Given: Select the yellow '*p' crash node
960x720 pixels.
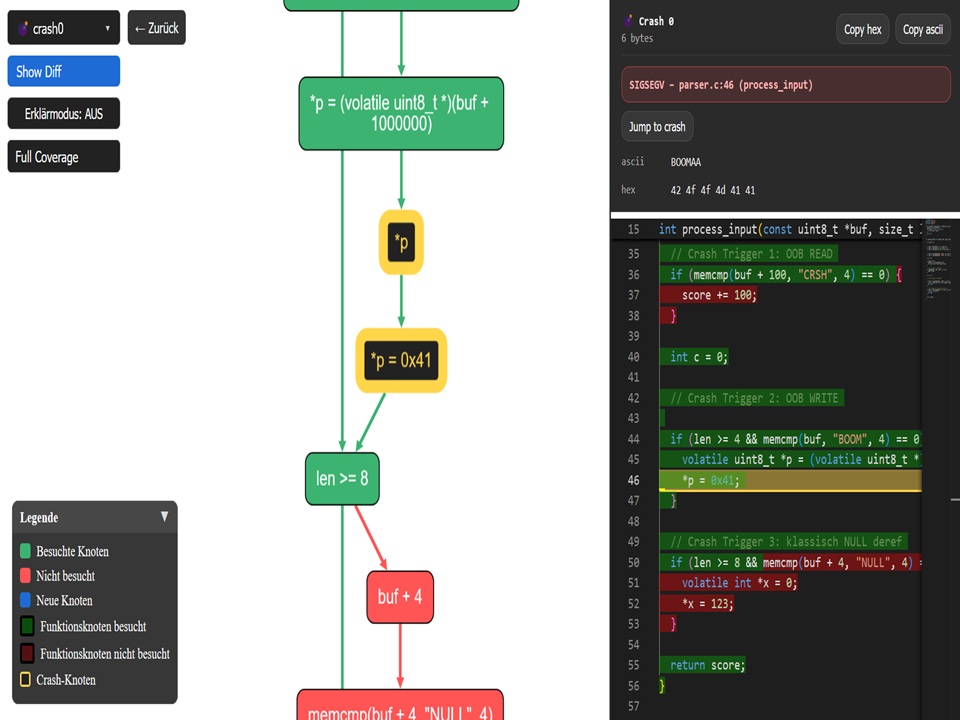Looking at the screenshot, I should point(401,242).
